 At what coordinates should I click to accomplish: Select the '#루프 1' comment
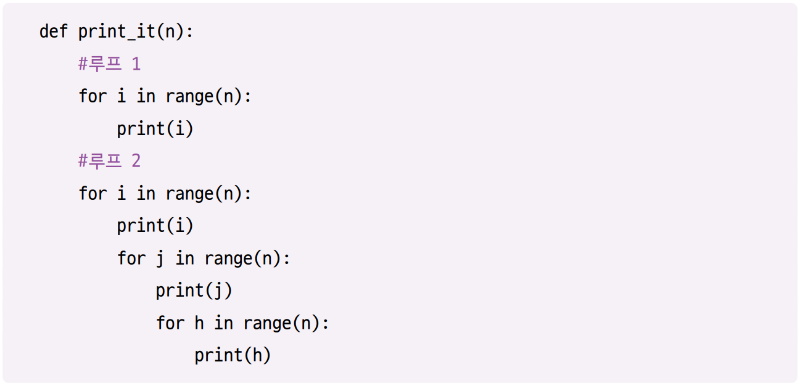pos(110,64)
